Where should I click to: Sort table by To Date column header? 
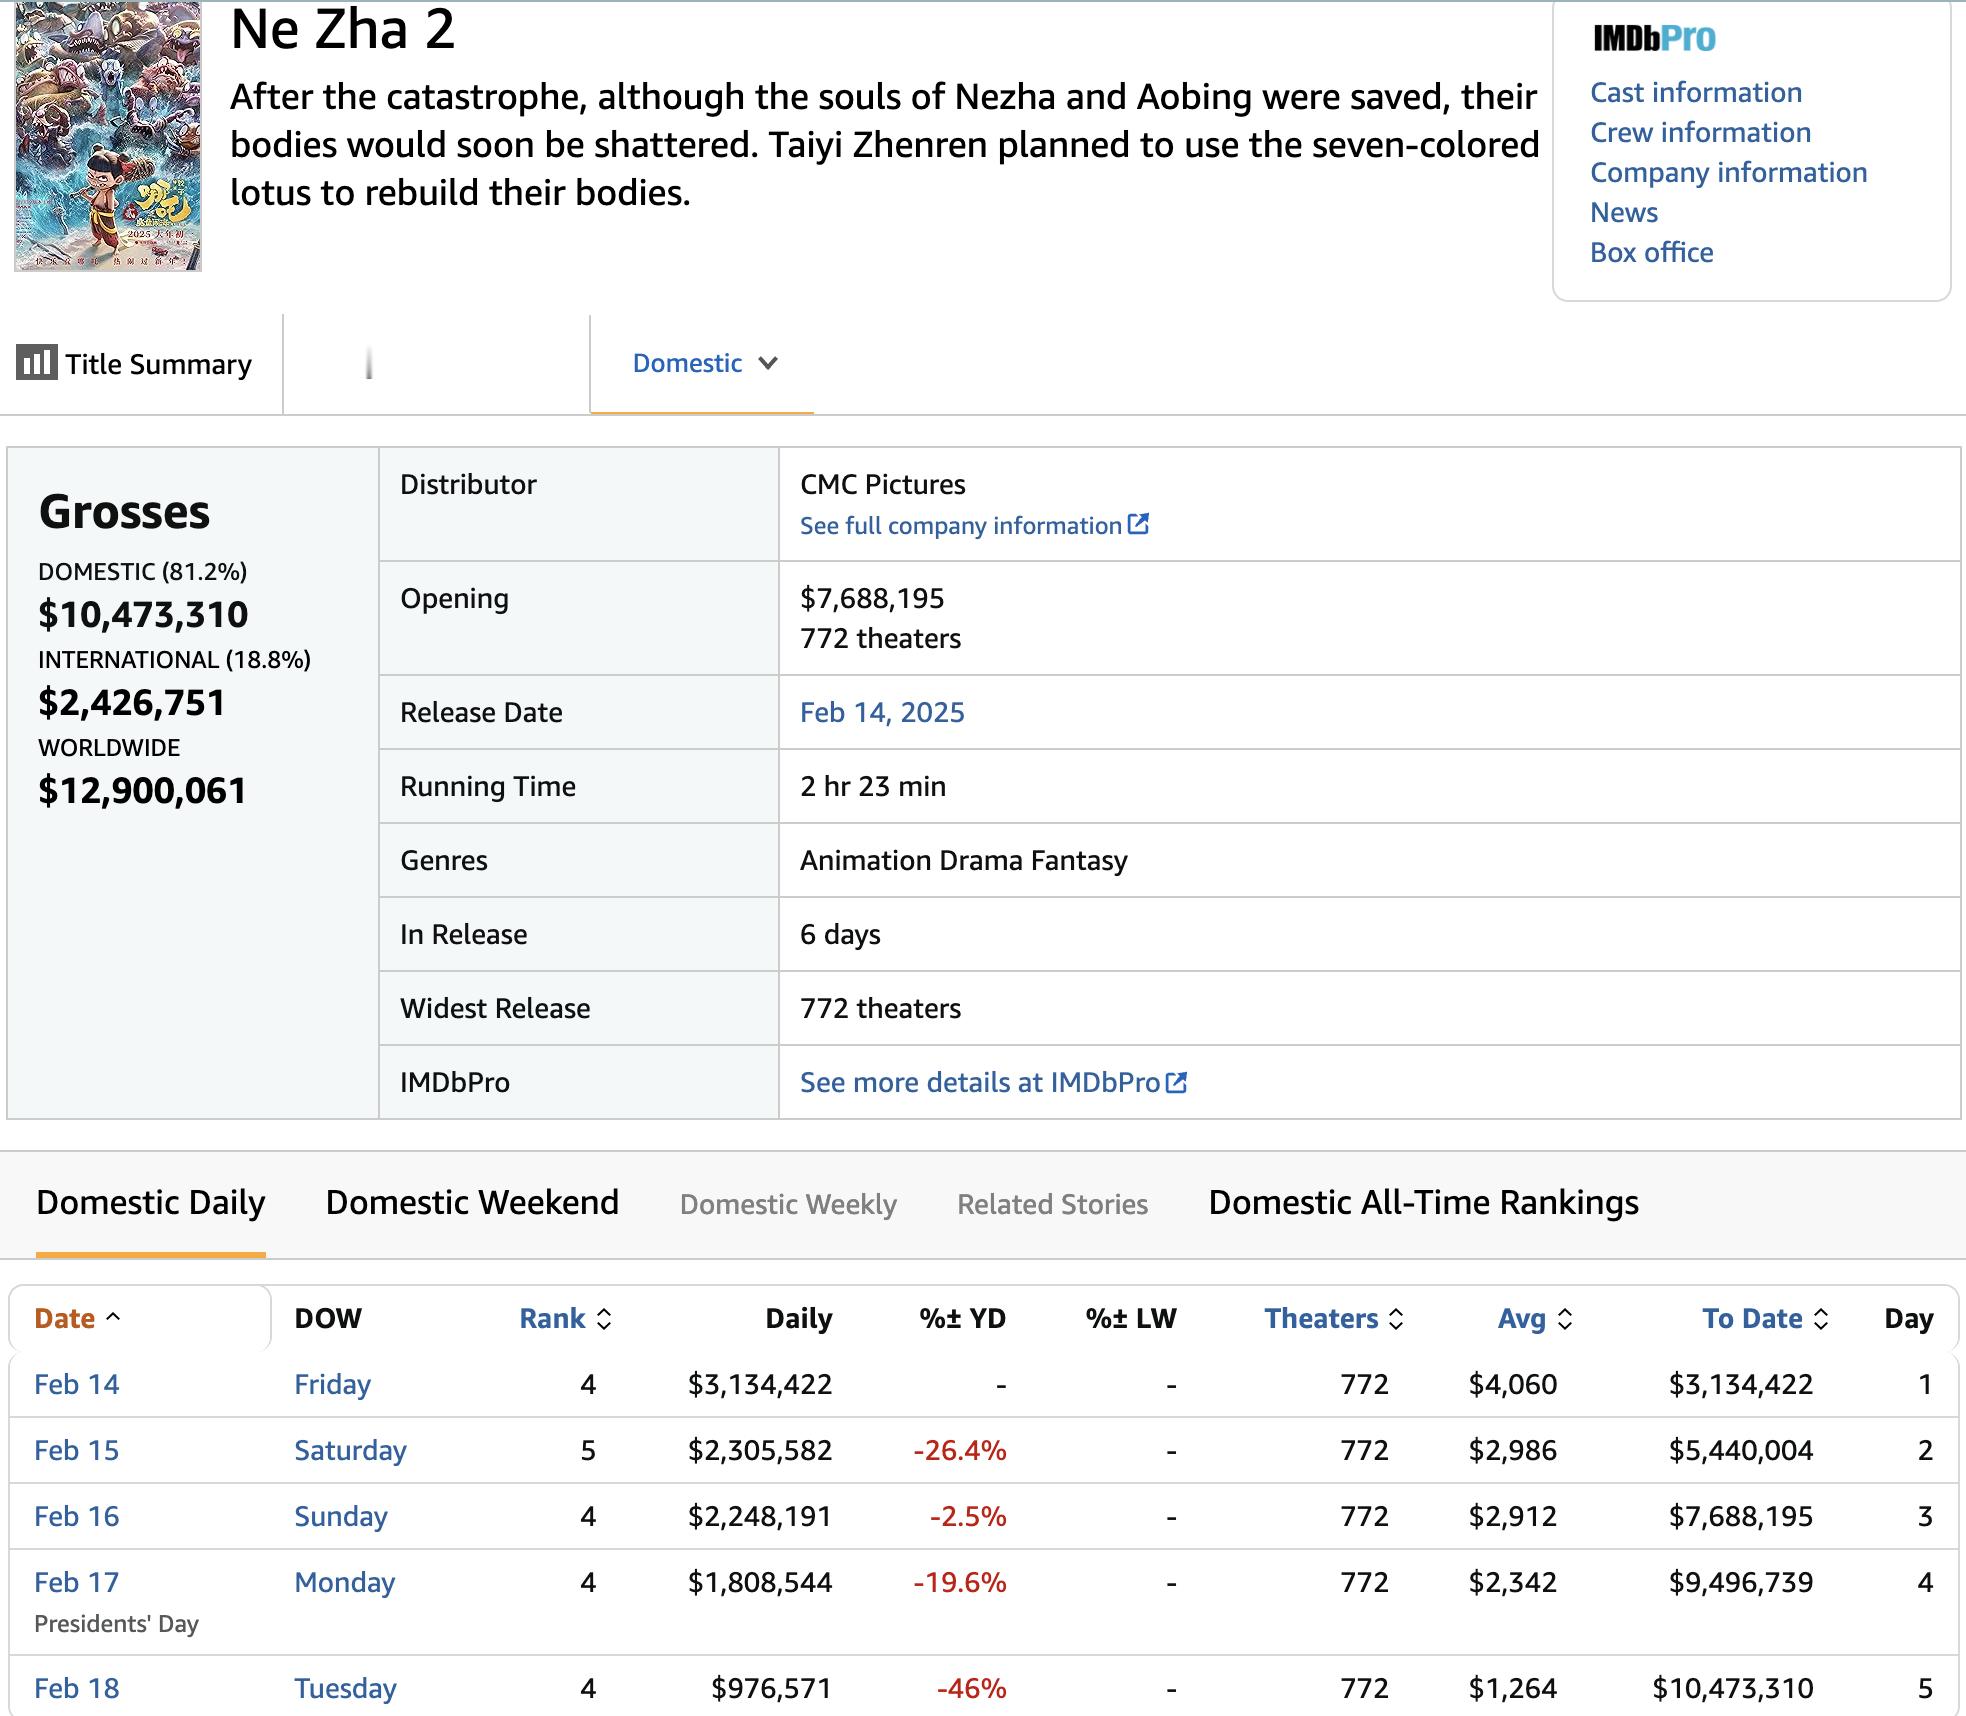pyautogui.click(x=1752, y=1318)
